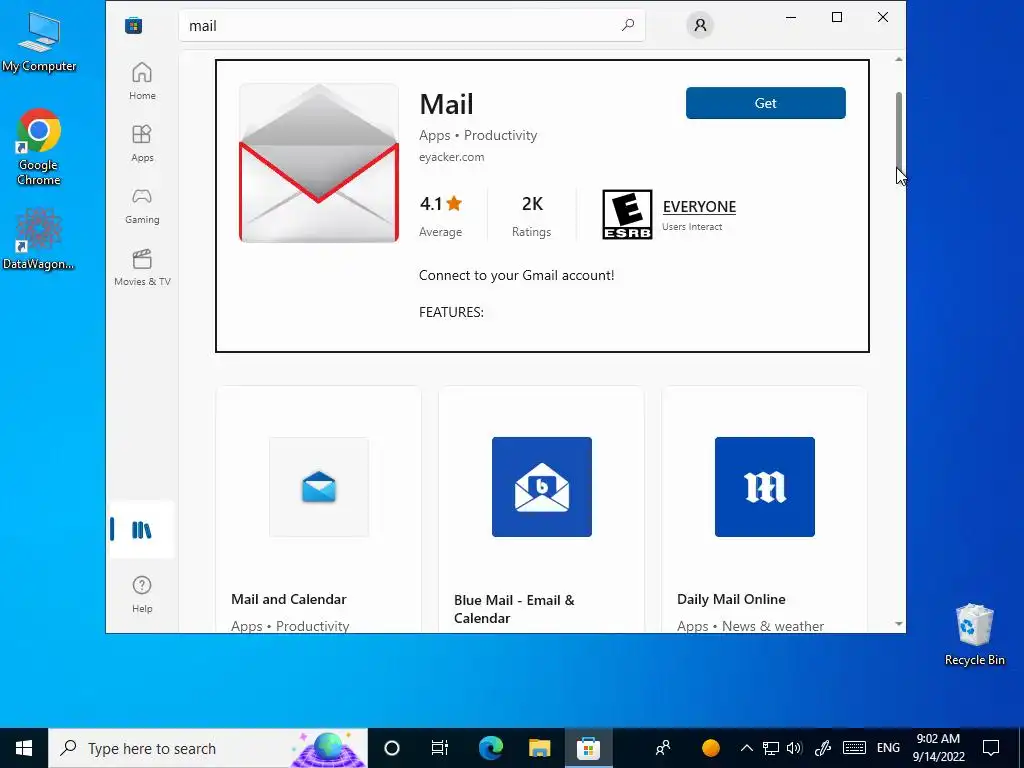The width and height of the screenshot is (1024, 768).
Task: Open the touch keyboard icon
Action: [x=854, y=748]
